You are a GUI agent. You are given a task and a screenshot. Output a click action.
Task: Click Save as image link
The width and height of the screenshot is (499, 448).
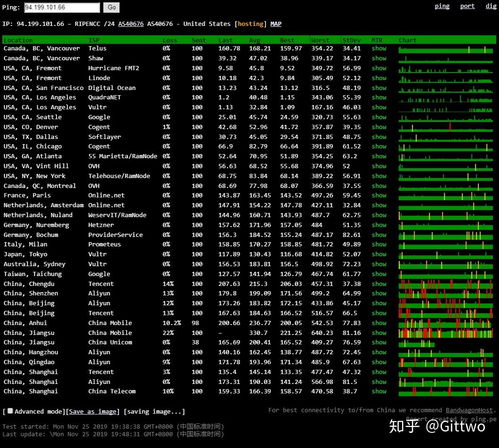(92, 412)
